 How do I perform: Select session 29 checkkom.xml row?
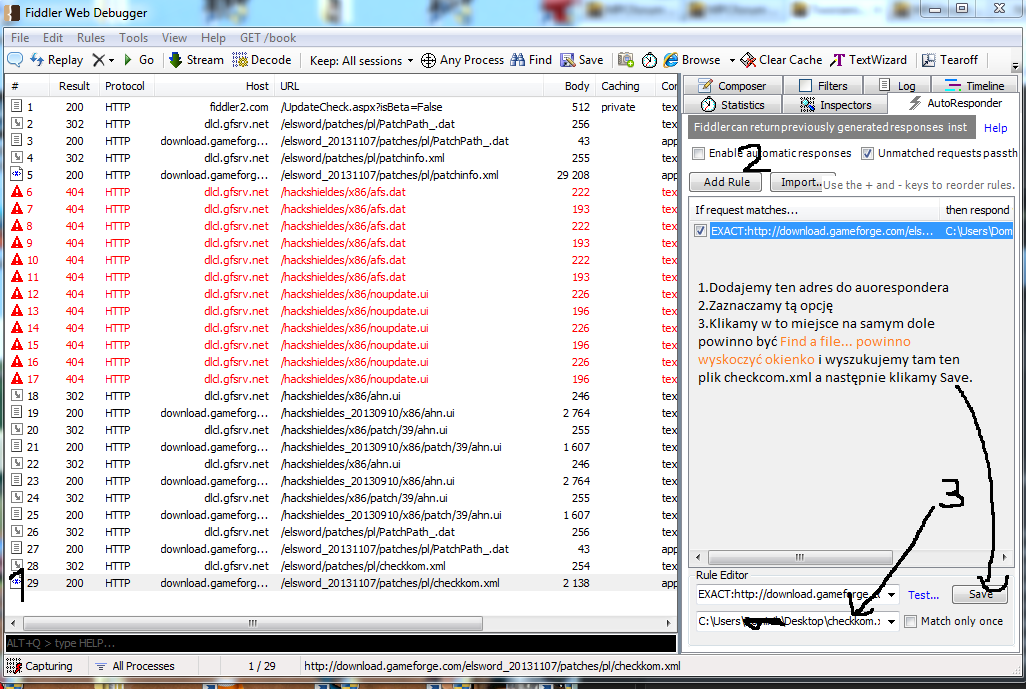click(342, 583)
